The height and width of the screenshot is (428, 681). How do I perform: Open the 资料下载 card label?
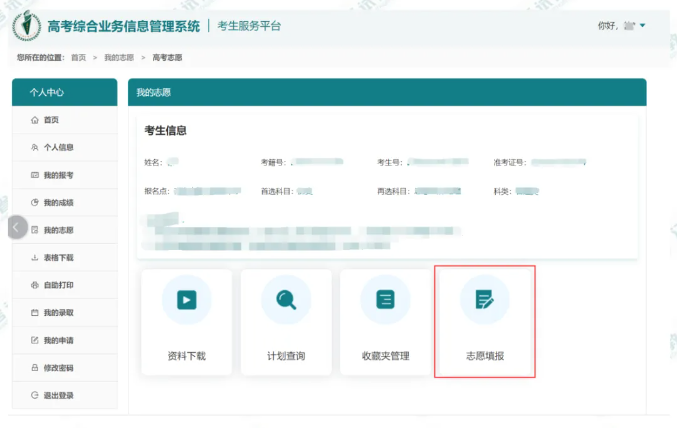click(187, 356)
